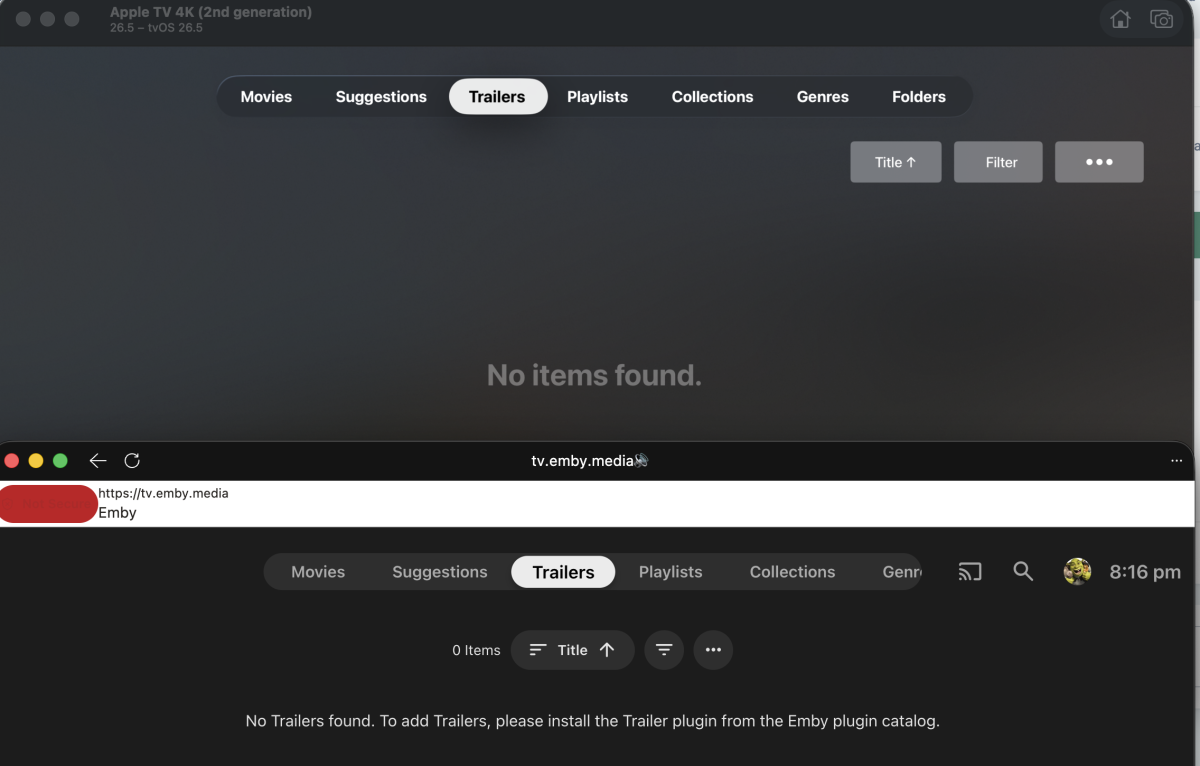Reload the tv.emby.media page

(x=132, y=461)
